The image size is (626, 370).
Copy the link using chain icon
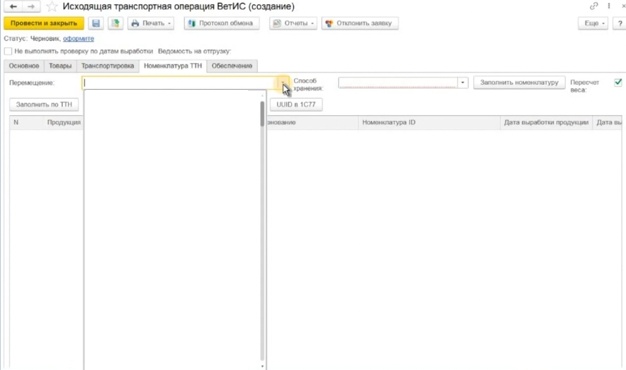click(x=594, y=6)
